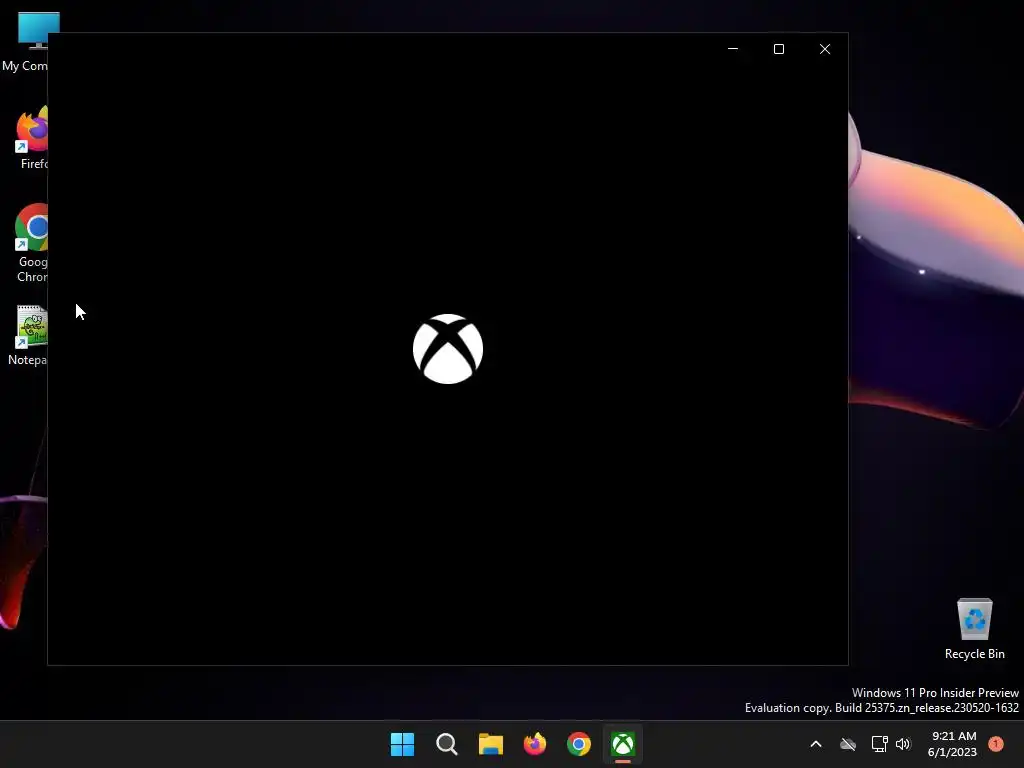Maximize the Xbox app window
Image resolution: width=1024 pixels, height=768 pixels.
[778, 49]
